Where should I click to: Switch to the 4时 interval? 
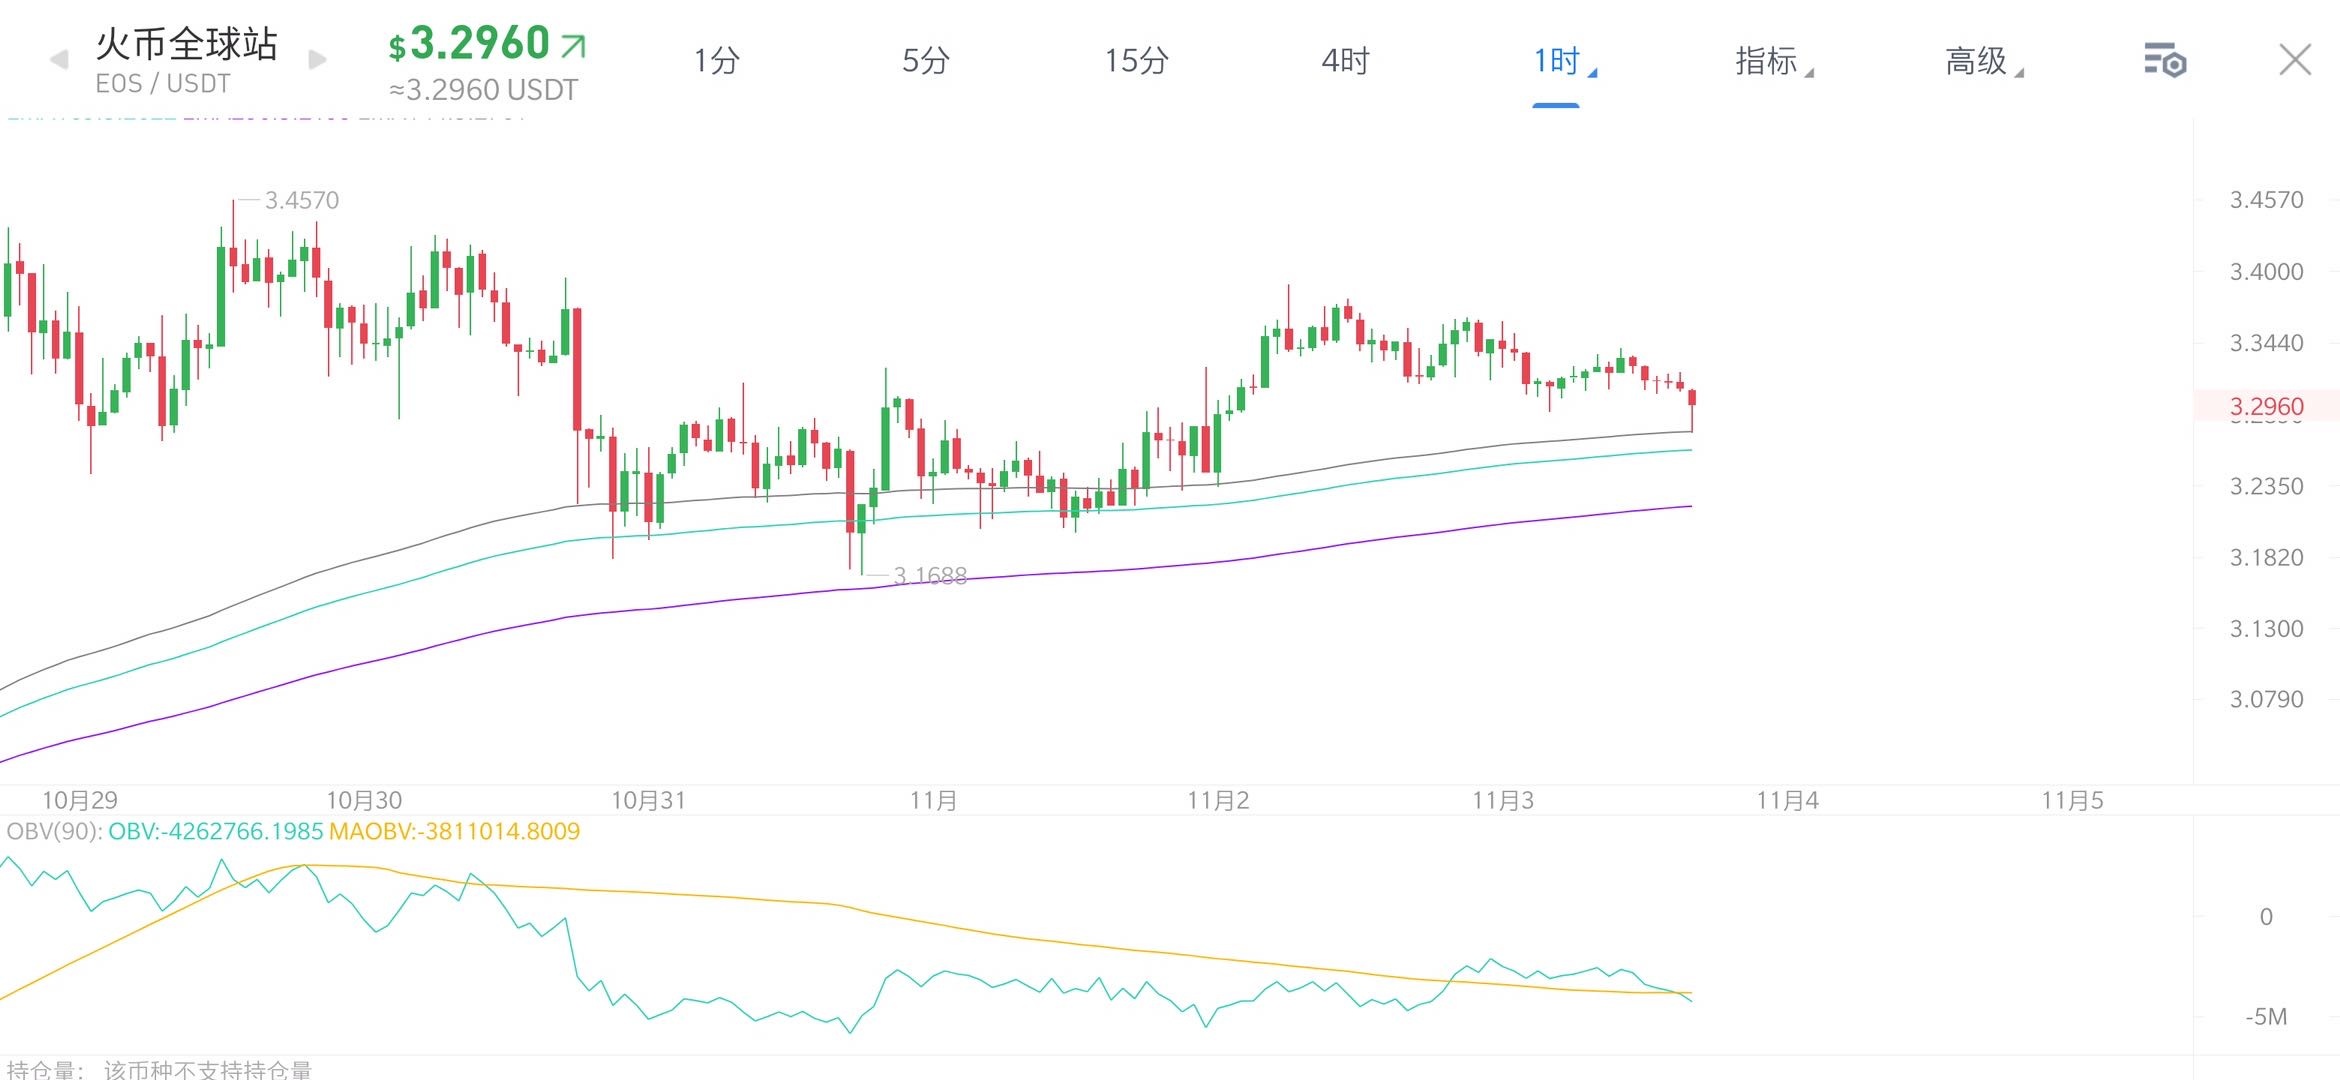1345,61
